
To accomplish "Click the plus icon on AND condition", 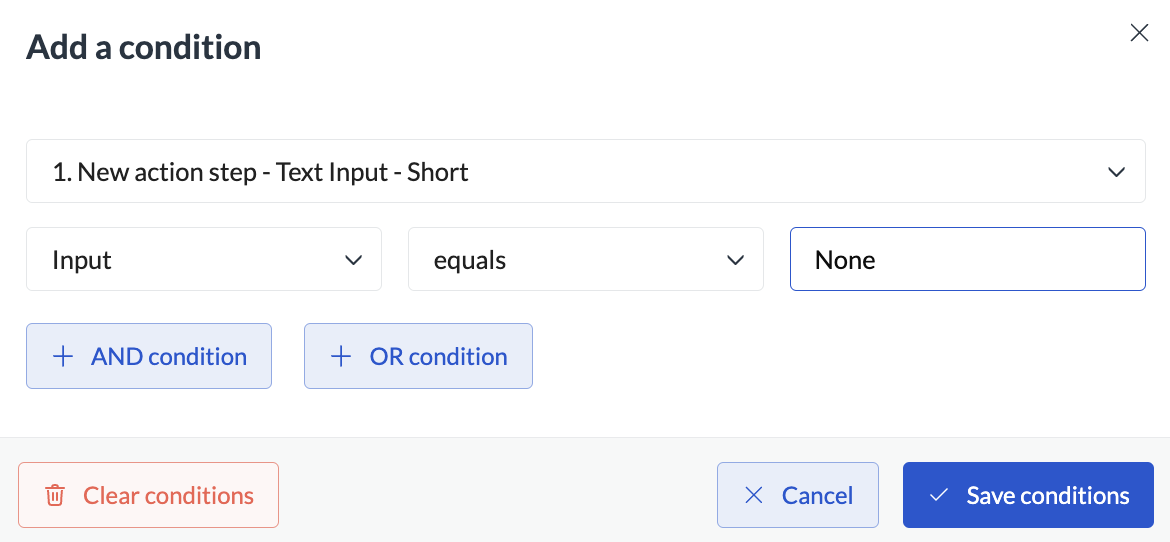I will click(63, 356).
